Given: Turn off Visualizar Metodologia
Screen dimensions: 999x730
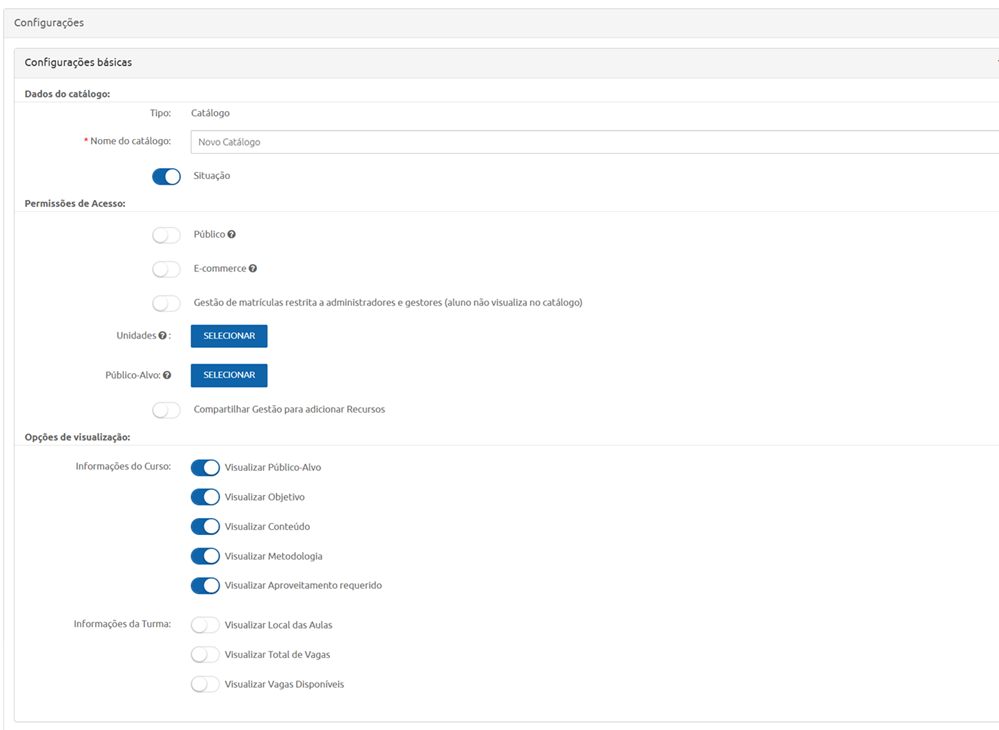Looking at the screenshot, I should point(205,556).
